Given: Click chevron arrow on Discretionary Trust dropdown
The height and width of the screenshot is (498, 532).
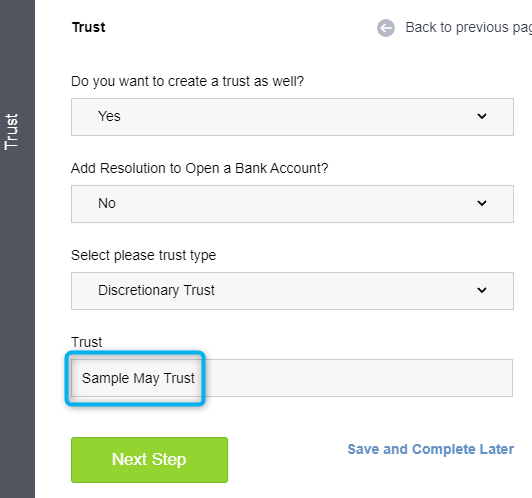Looking at the screenshot, I should [482, 290].
